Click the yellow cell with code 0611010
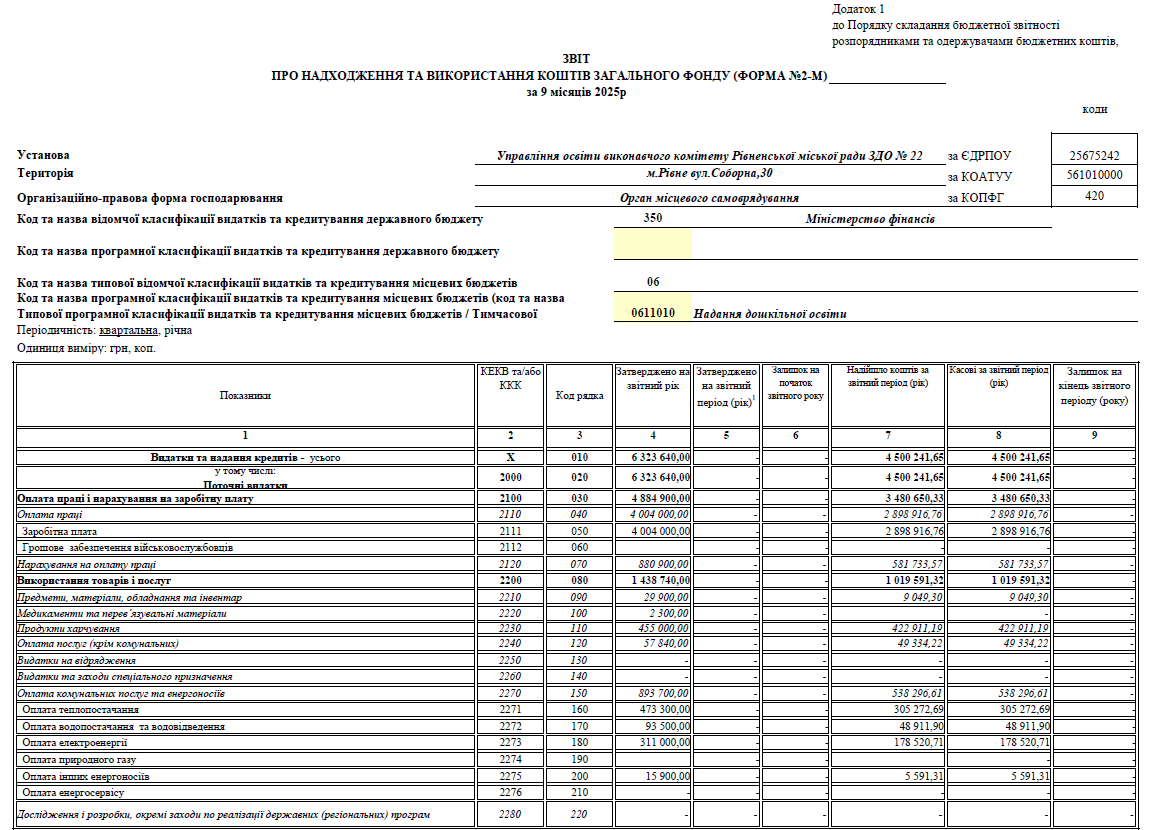 (x=652, y=313)
